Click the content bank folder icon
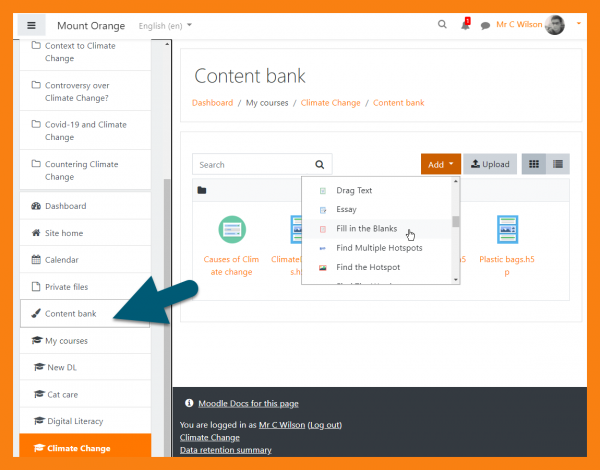Viewport: 600px width, 470px height. click(x=202, y=190)
